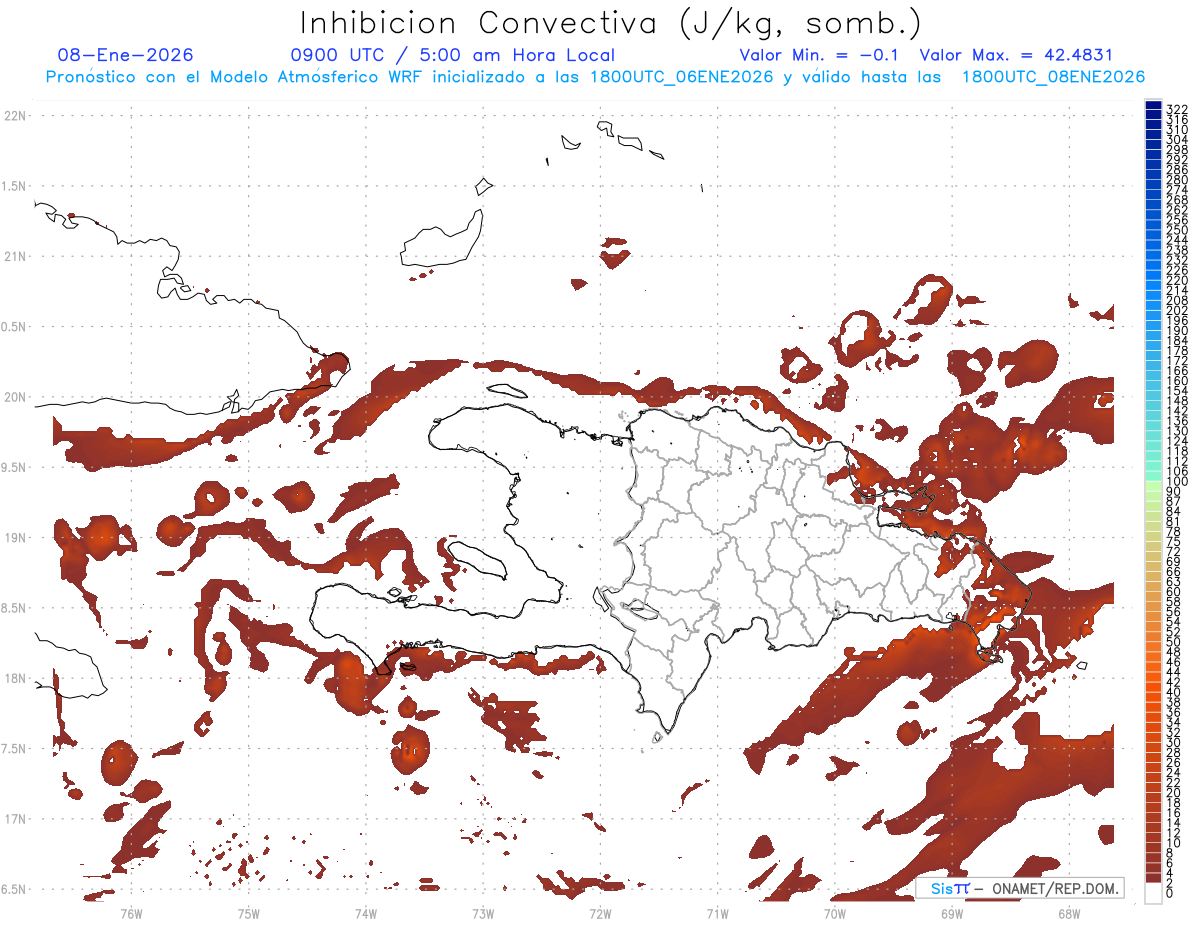Click the "0" colorbar value label
The height and width of the screenshot is (927, 1200).
click(1170, 894)
